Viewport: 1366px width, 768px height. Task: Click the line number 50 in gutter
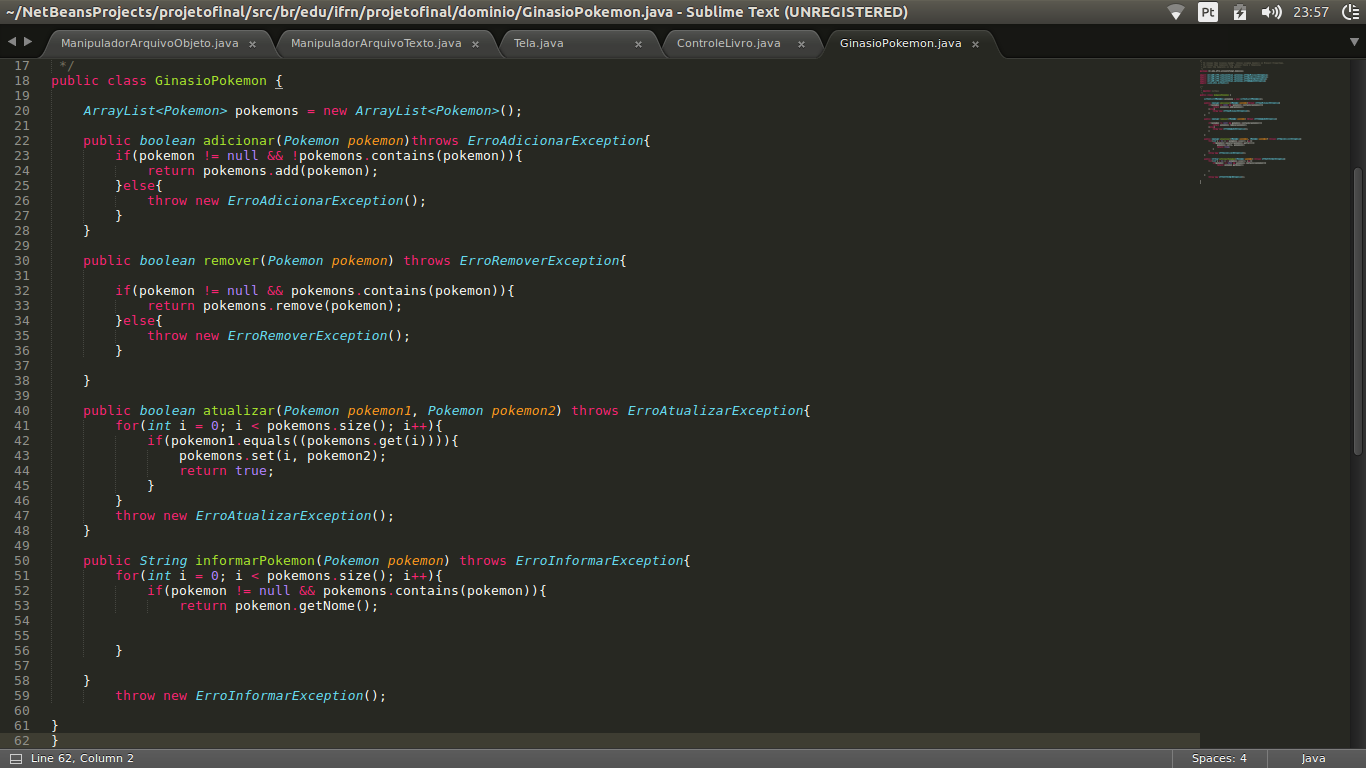pyautogui.click(x=22, y=560)
